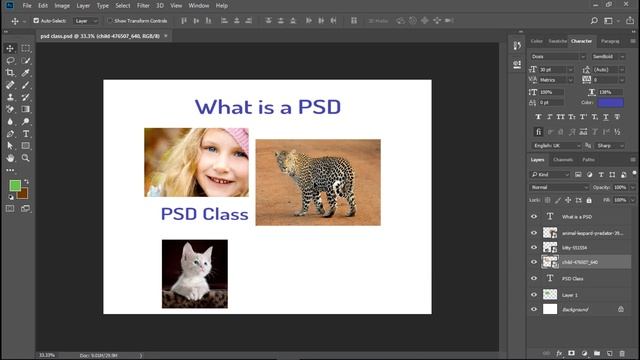Switch to the Paragraph tab
Image resolution: width=640 pixels, height=360 pixels.
click(610, 41)
